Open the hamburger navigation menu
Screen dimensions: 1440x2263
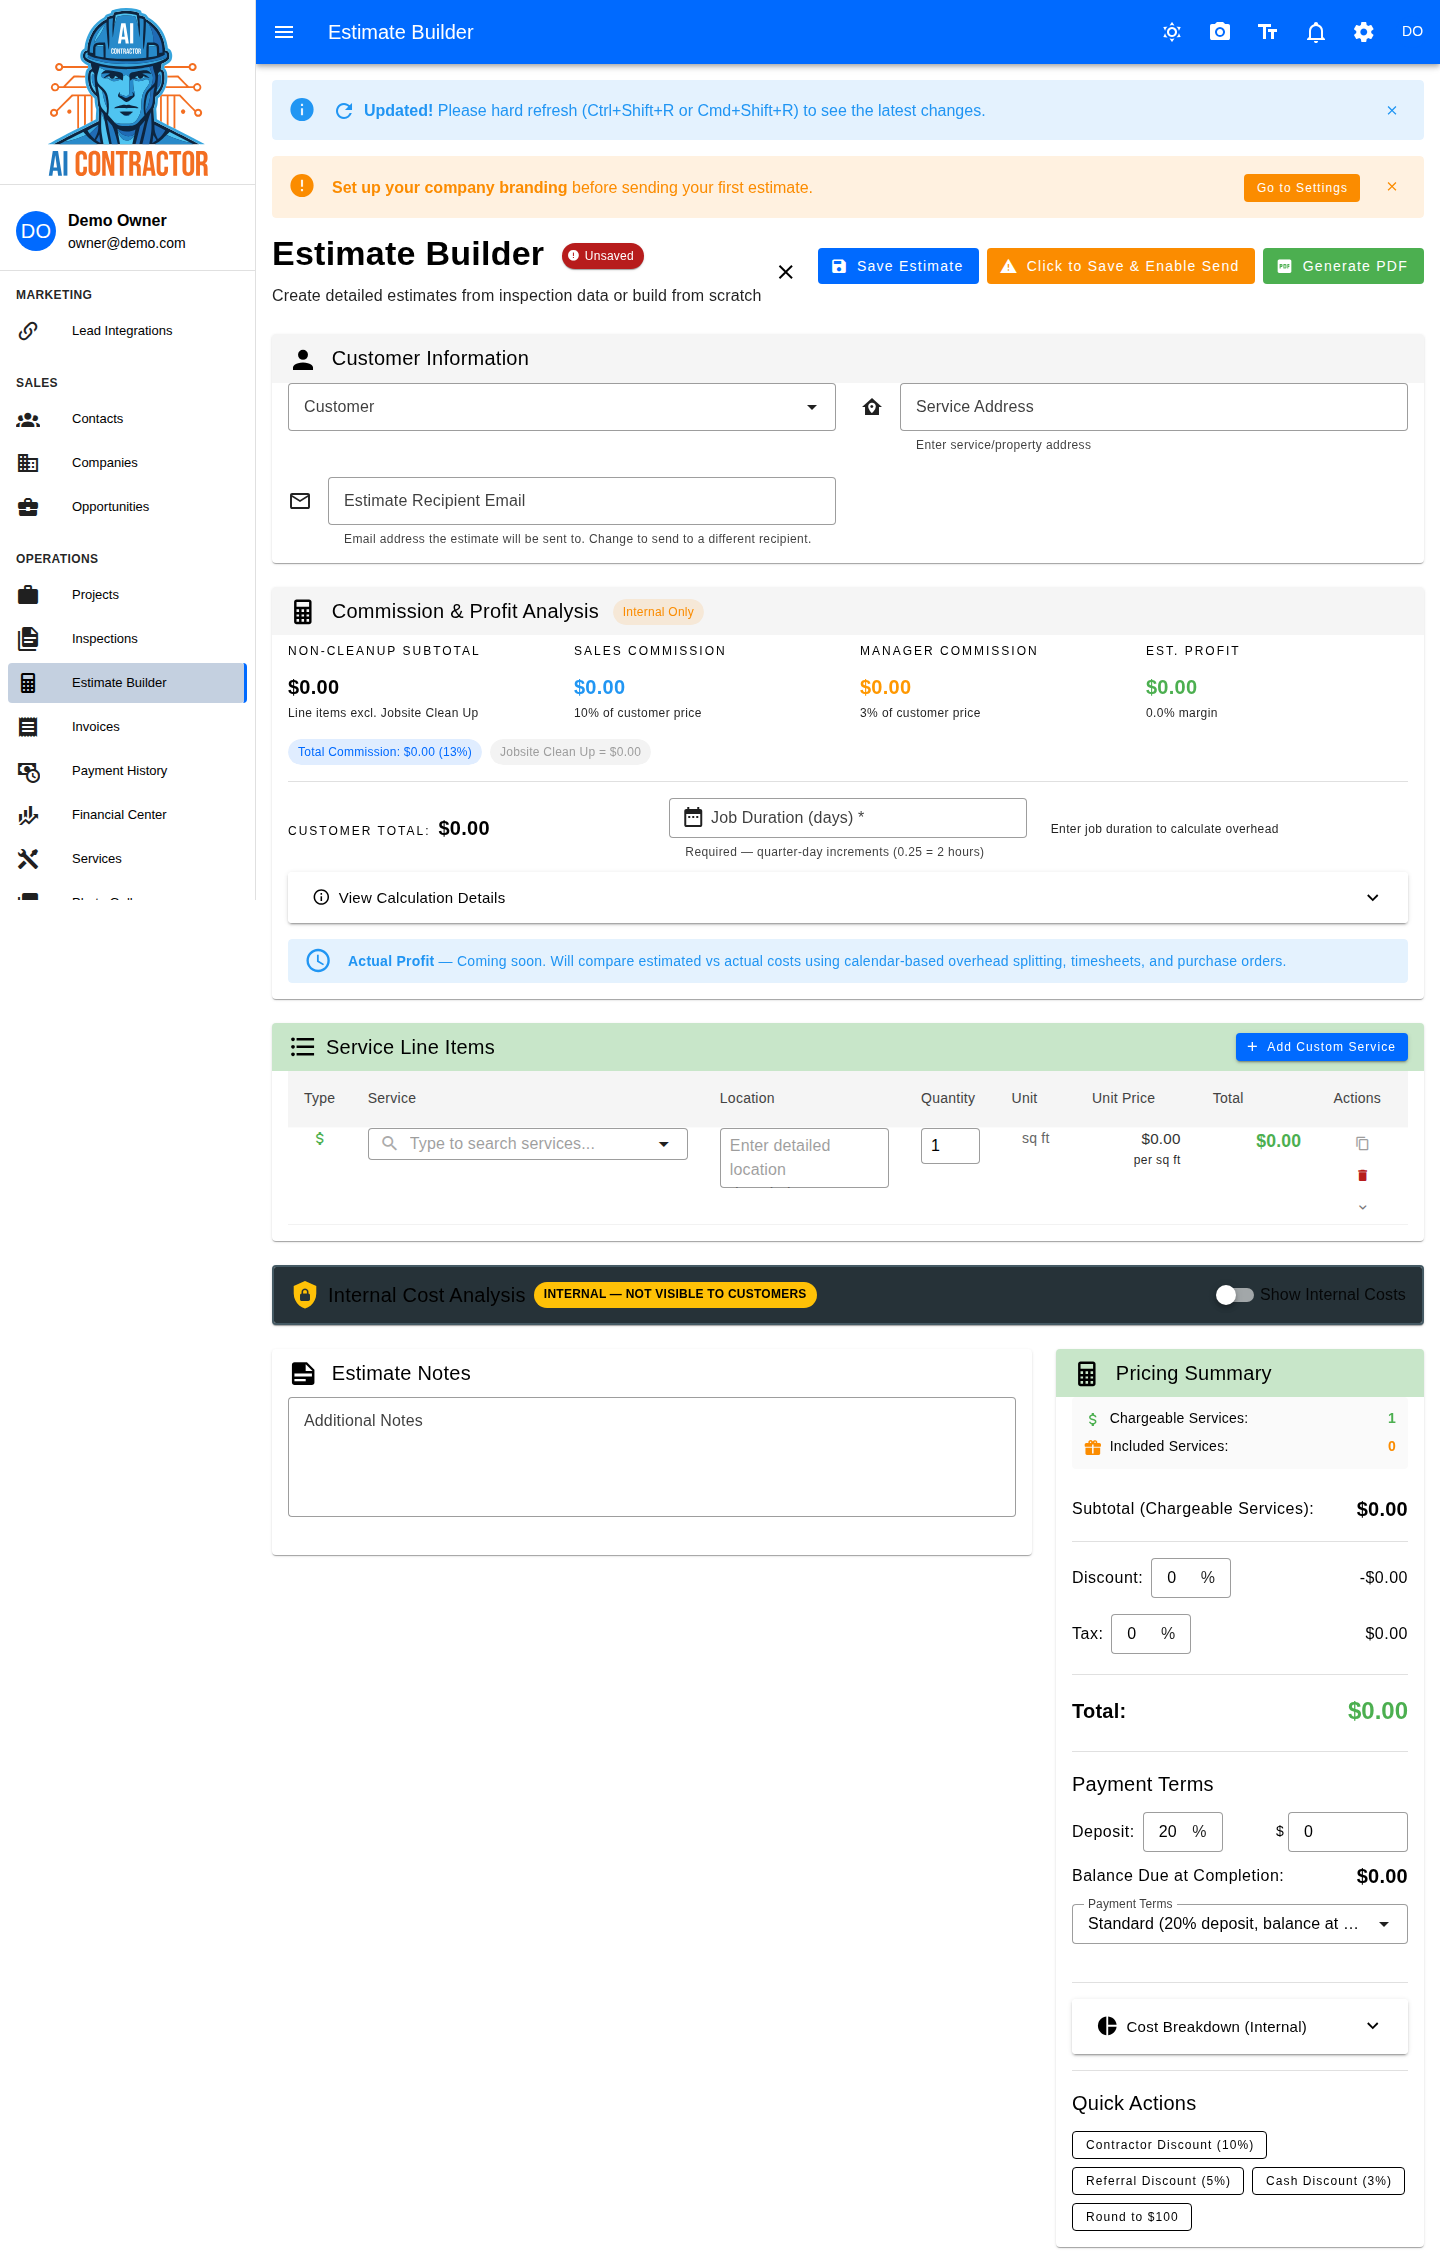284,32
